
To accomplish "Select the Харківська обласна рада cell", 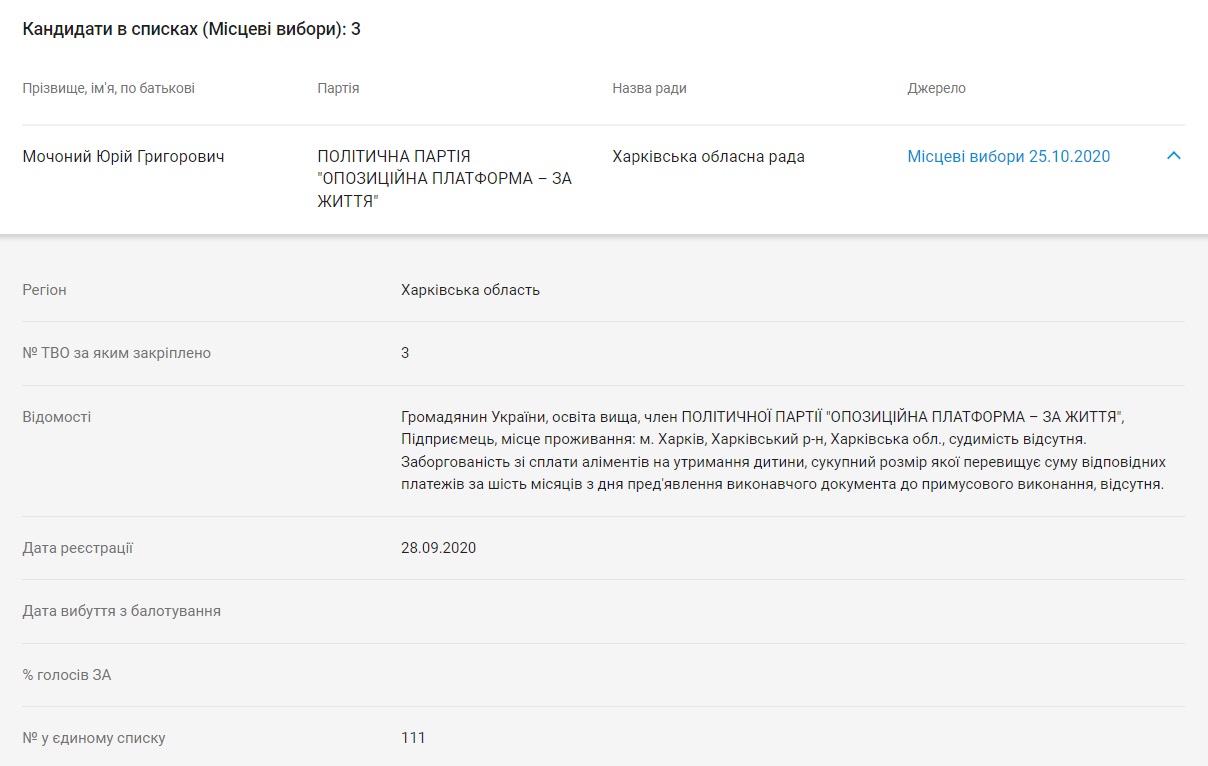I will (x=708, y=157).
